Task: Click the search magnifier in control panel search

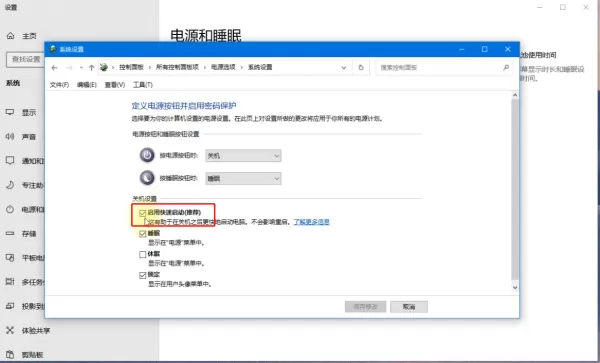Action: coord(506,67)
